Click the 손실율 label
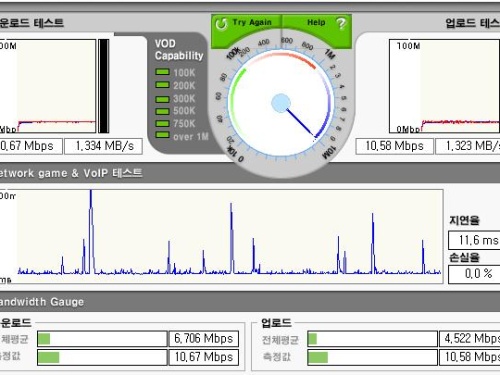Image resolution: width=500 pixels, height=375 pixels. [x=464, y=257]
